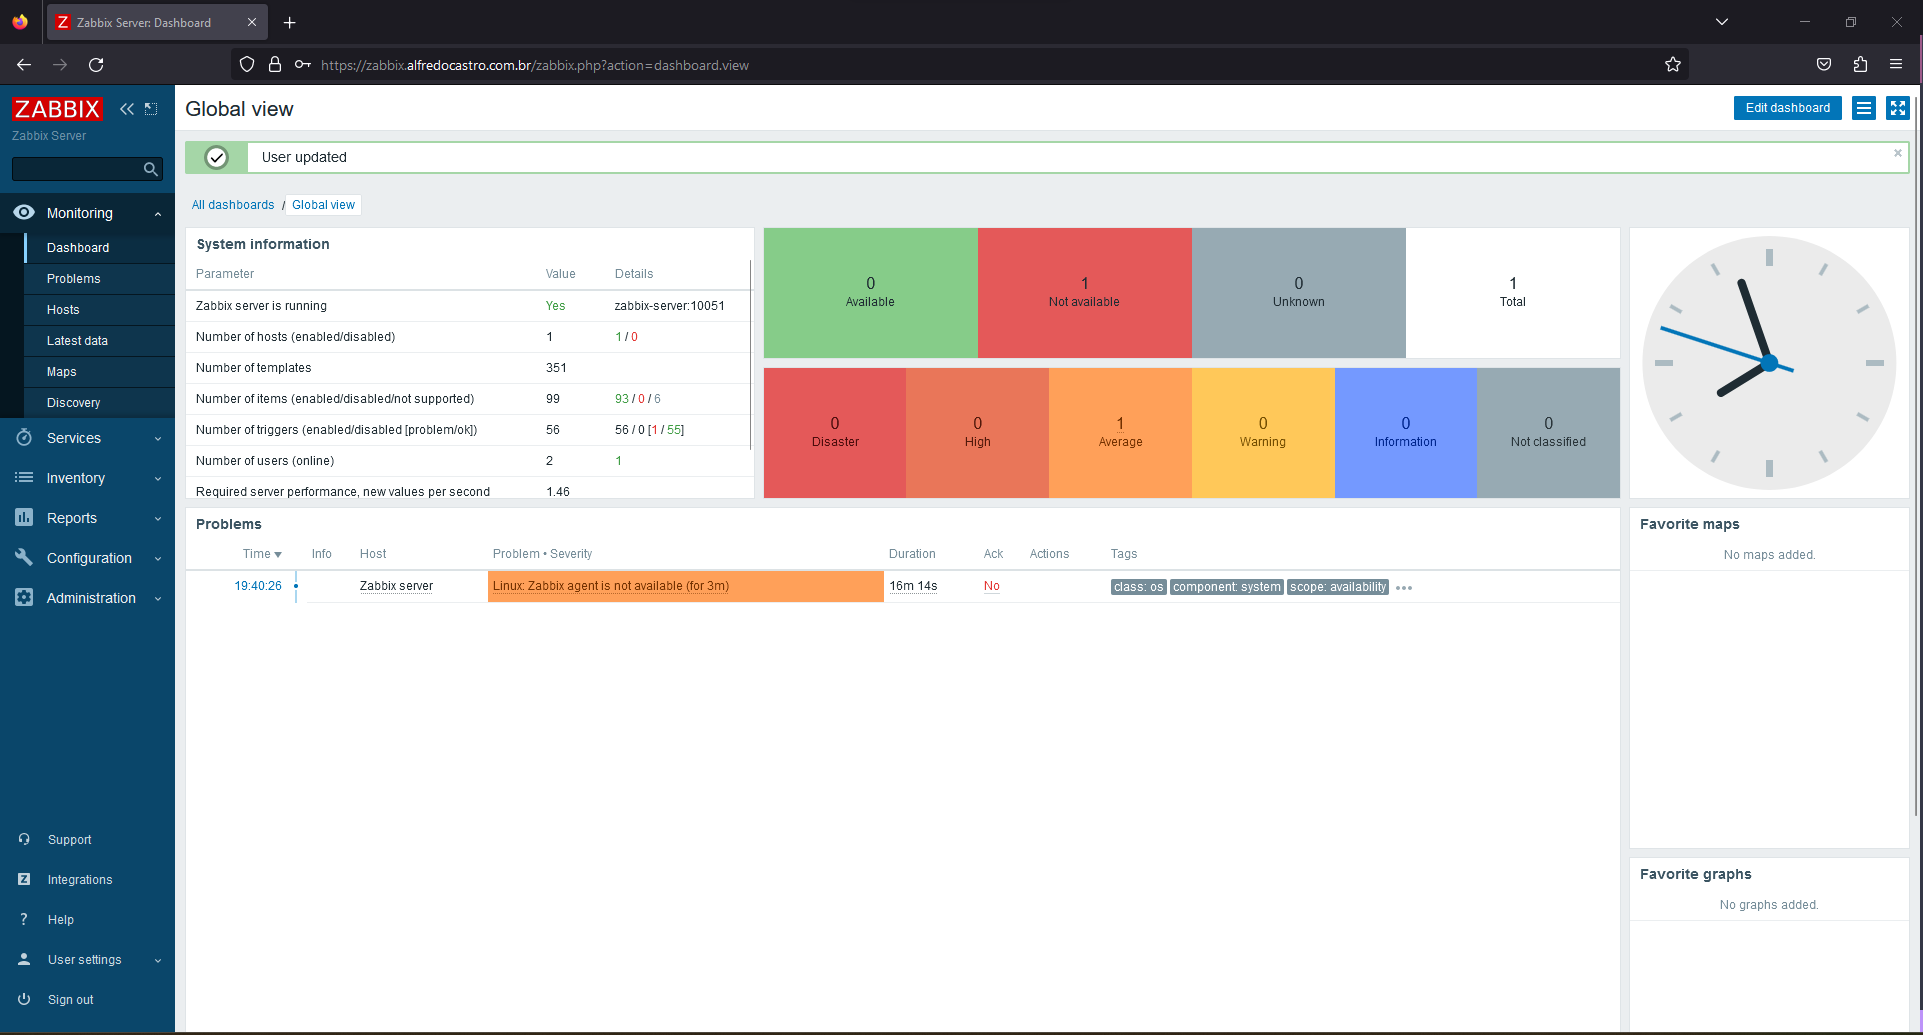Screen dimensions: 1923x1035
Task: Go to All dashboards breadcrumb
Action: (233, 205)
